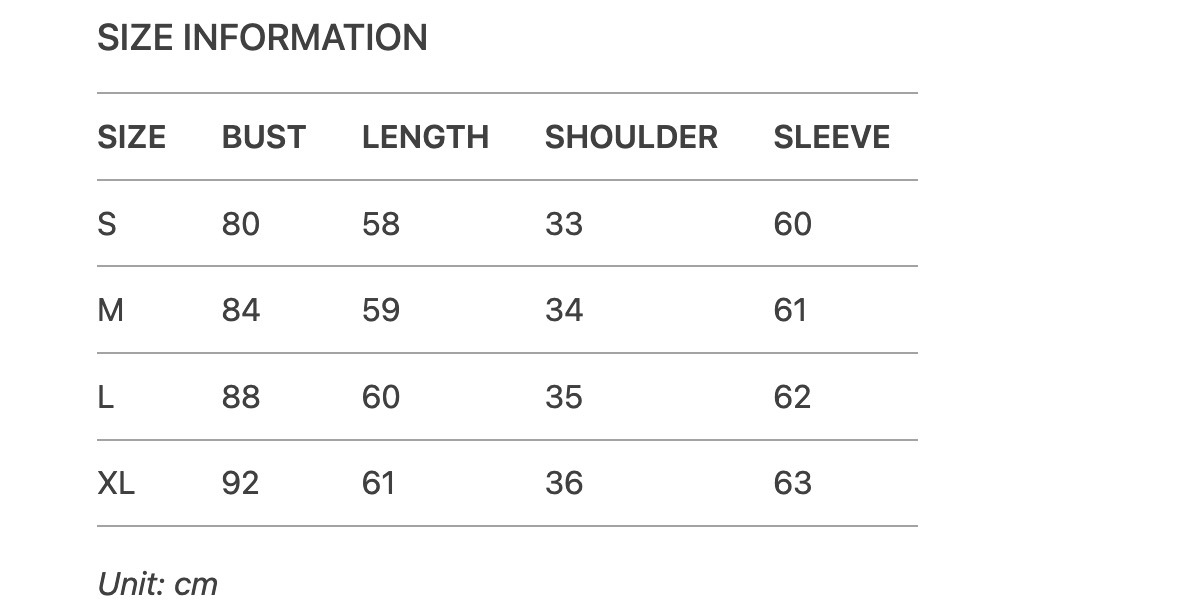Select the M size row label
Image resolution: width=1192 pixels, height=604 pixels.
pyautogui.click(x=110, y=310)
